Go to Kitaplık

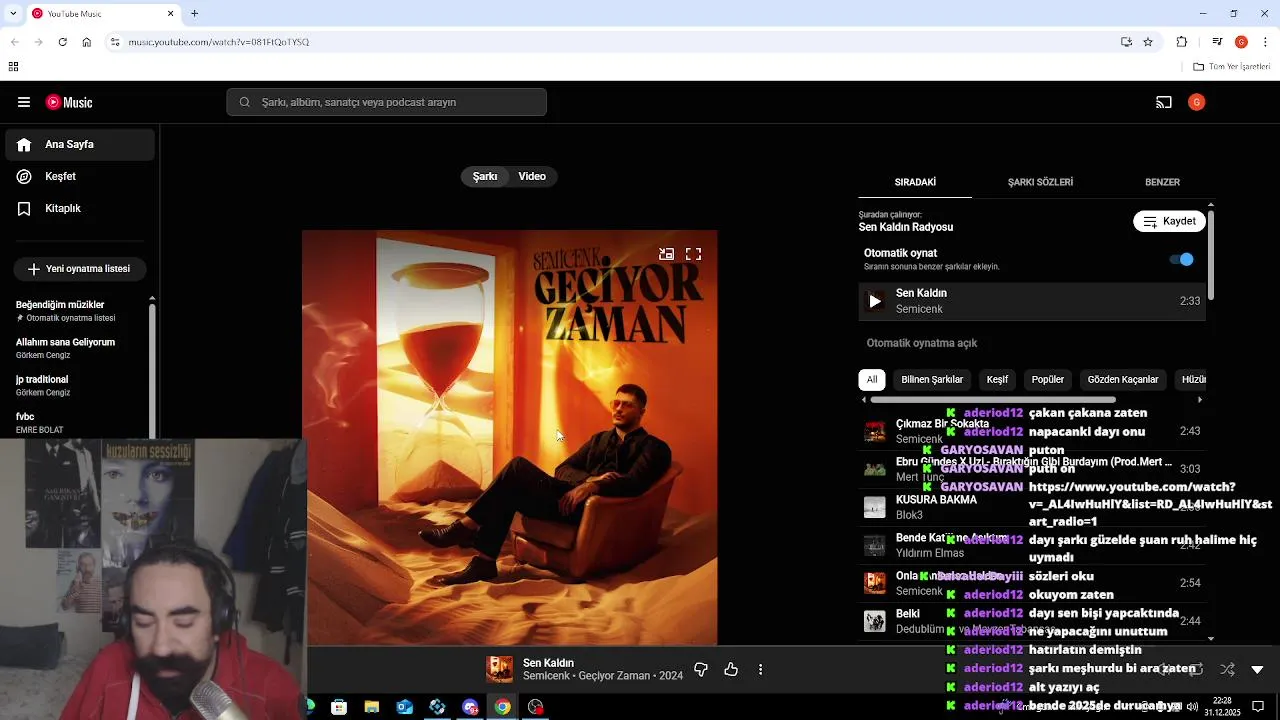click(x=80, y=208)
